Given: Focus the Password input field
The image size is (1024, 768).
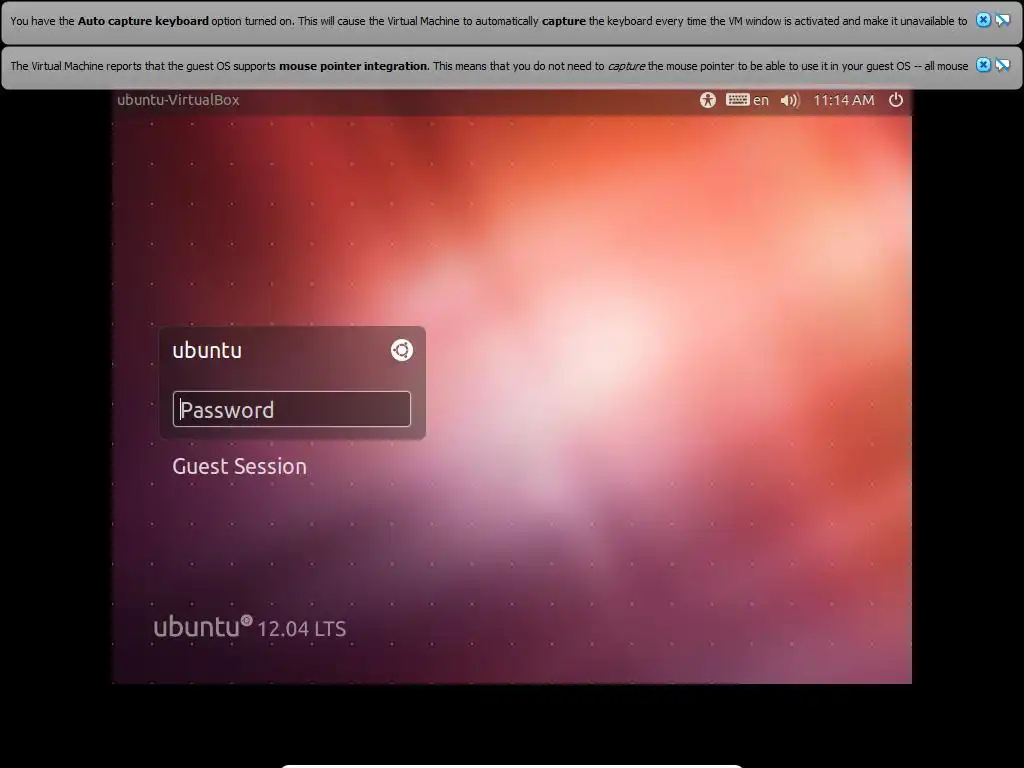Looking at the screenshot, I should click(x=291, y=409).
